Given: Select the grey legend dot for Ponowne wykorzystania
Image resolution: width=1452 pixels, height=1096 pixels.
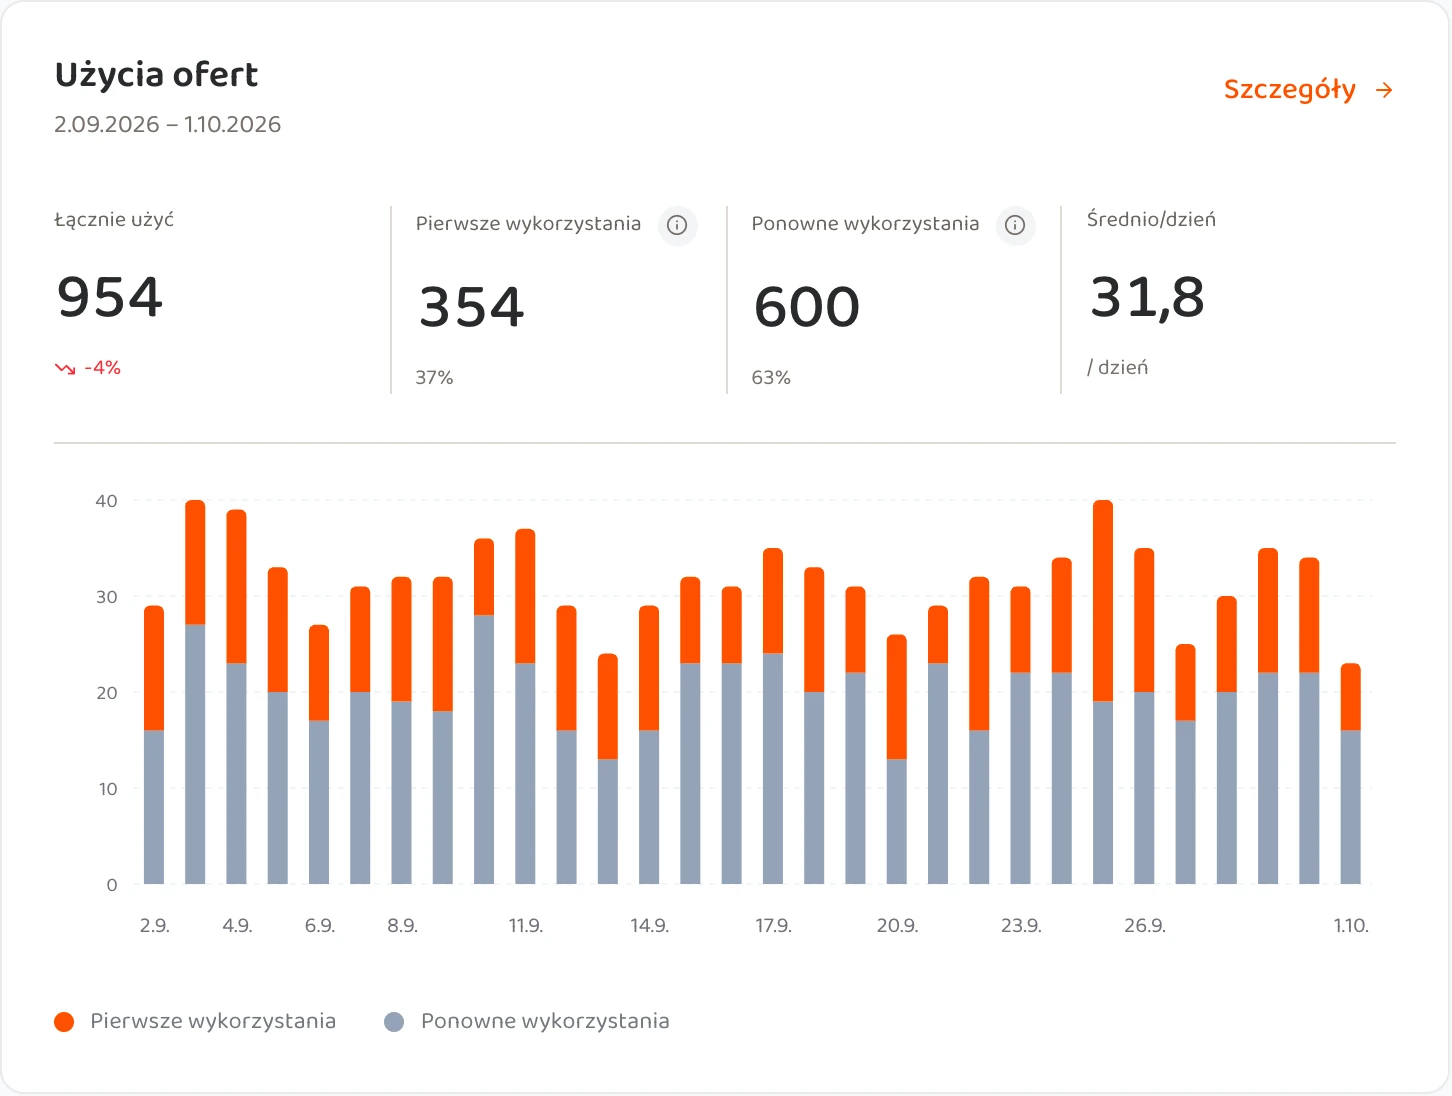Looking at the screenshot, I should (394, 1021).
